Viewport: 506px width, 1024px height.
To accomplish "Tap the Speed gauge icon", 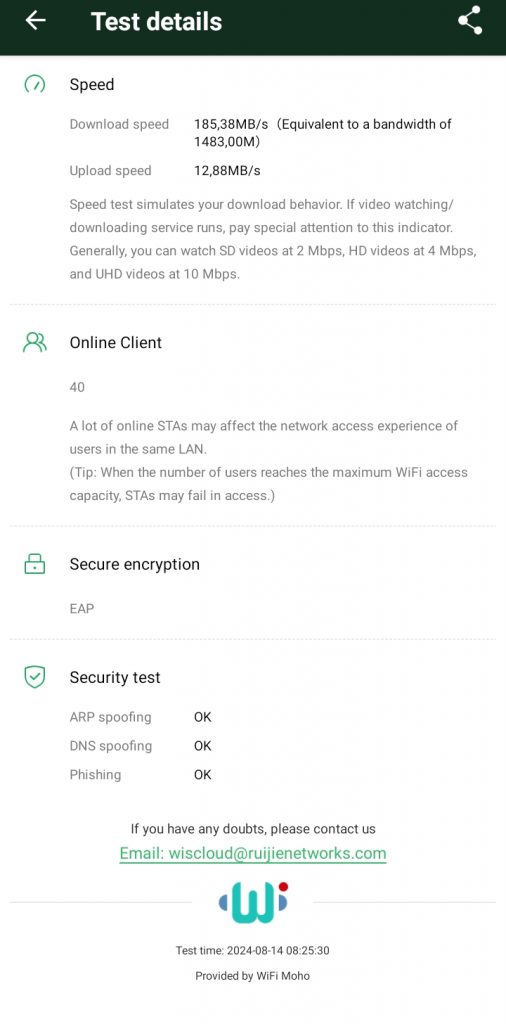I will pyautogui.click(x=35, y=84).
